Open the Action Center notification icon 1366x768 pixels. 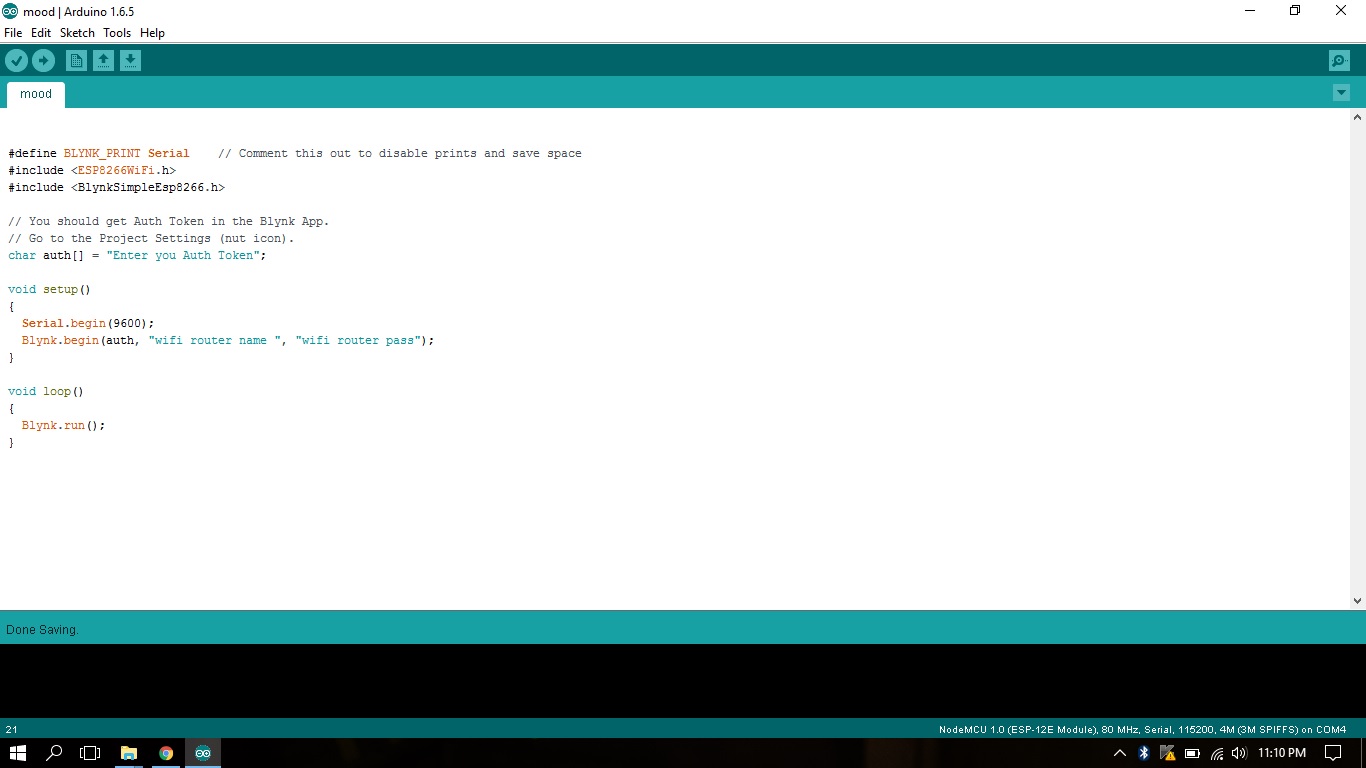point(1333,753)
